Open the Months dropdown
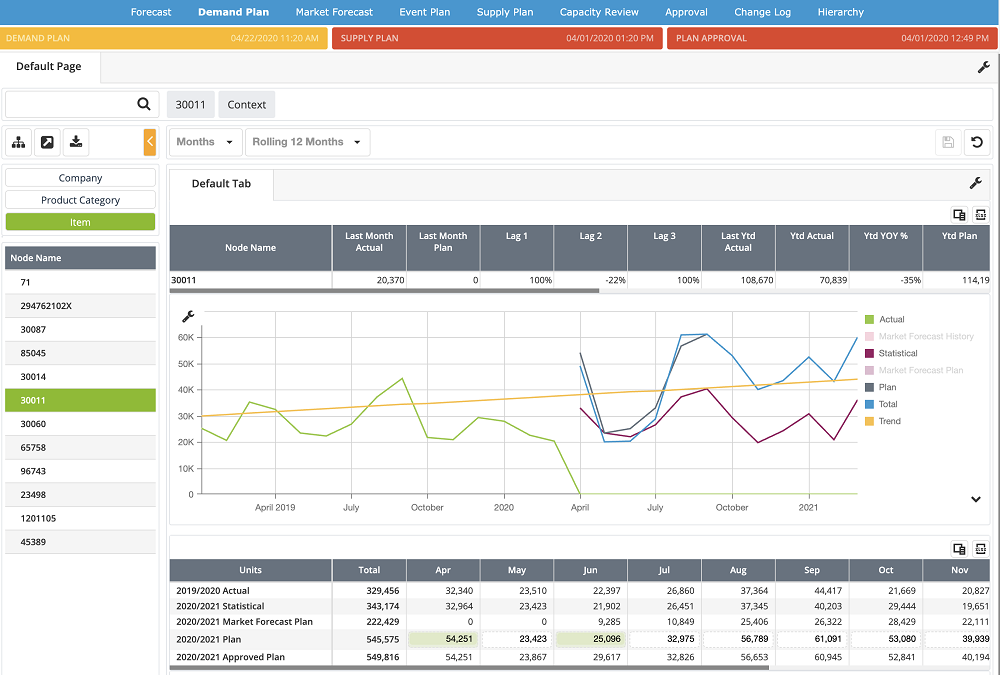This screenshot has width=1000, height=675. (204, 142)
